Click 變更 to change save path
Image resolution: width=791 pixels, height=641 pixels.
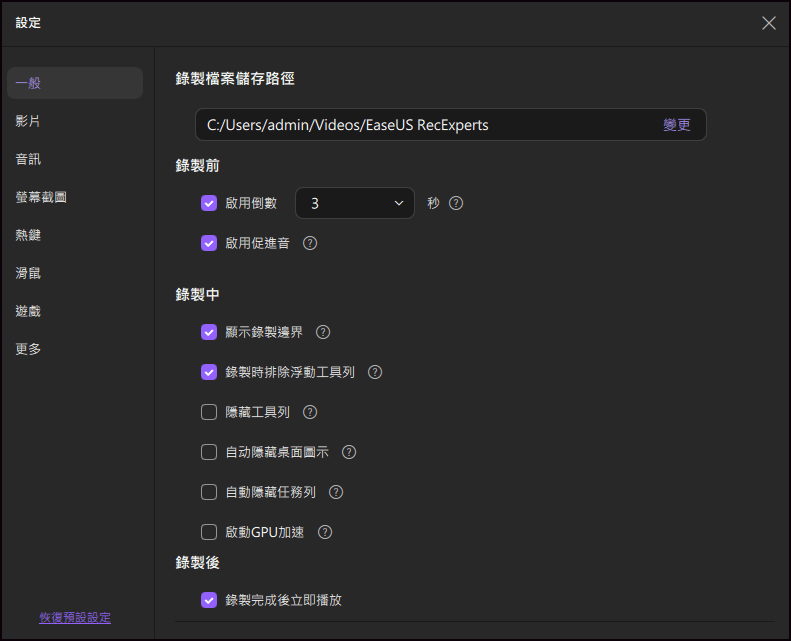[x=676, y=125]
